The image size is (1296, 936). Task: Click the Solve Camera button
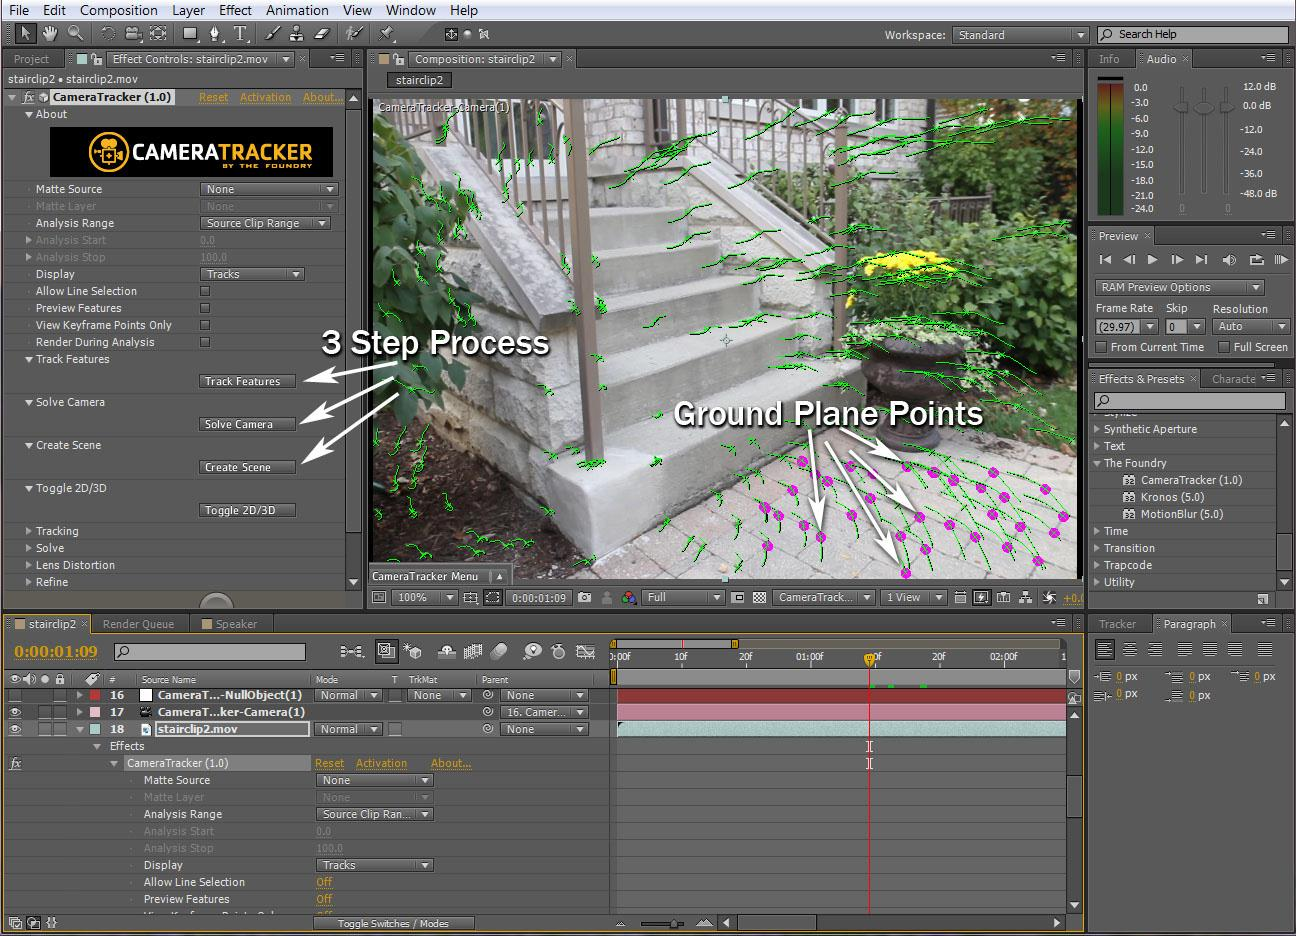[x=248, y=424]
